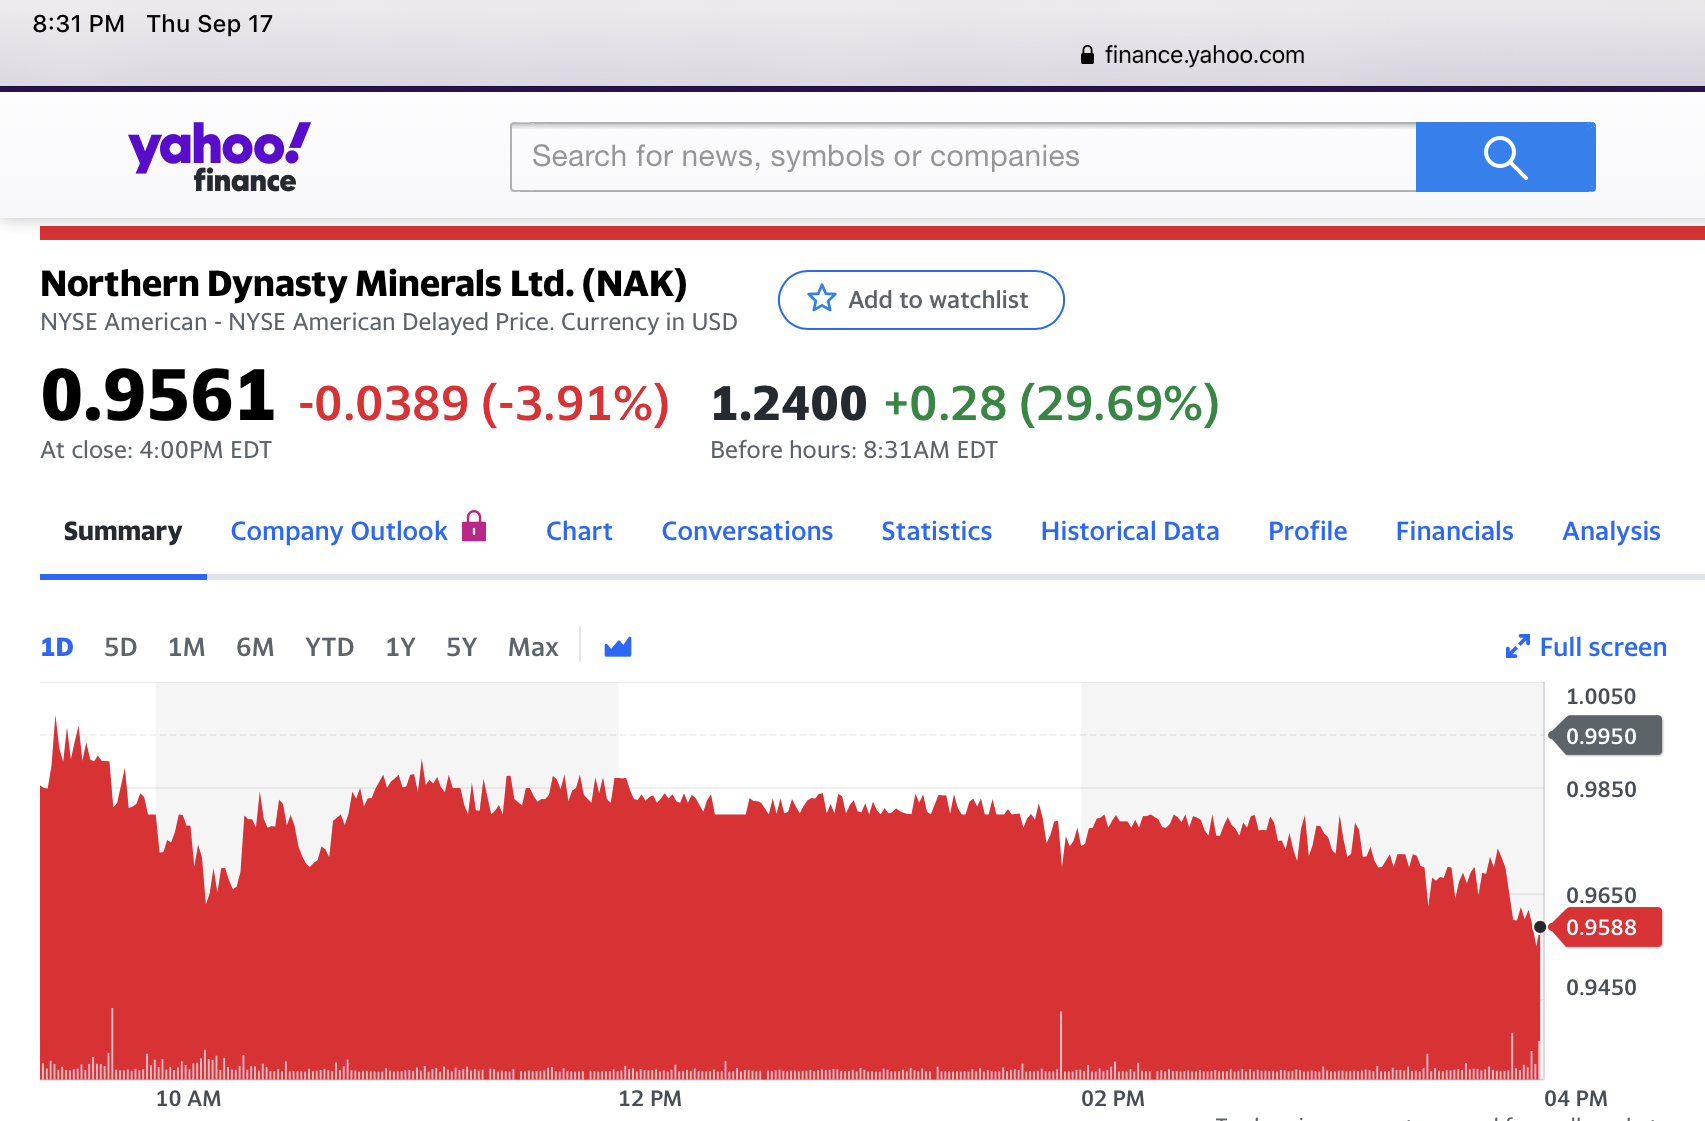
Task: Click the Yahoo Finance logo
Action: point(219,156)
